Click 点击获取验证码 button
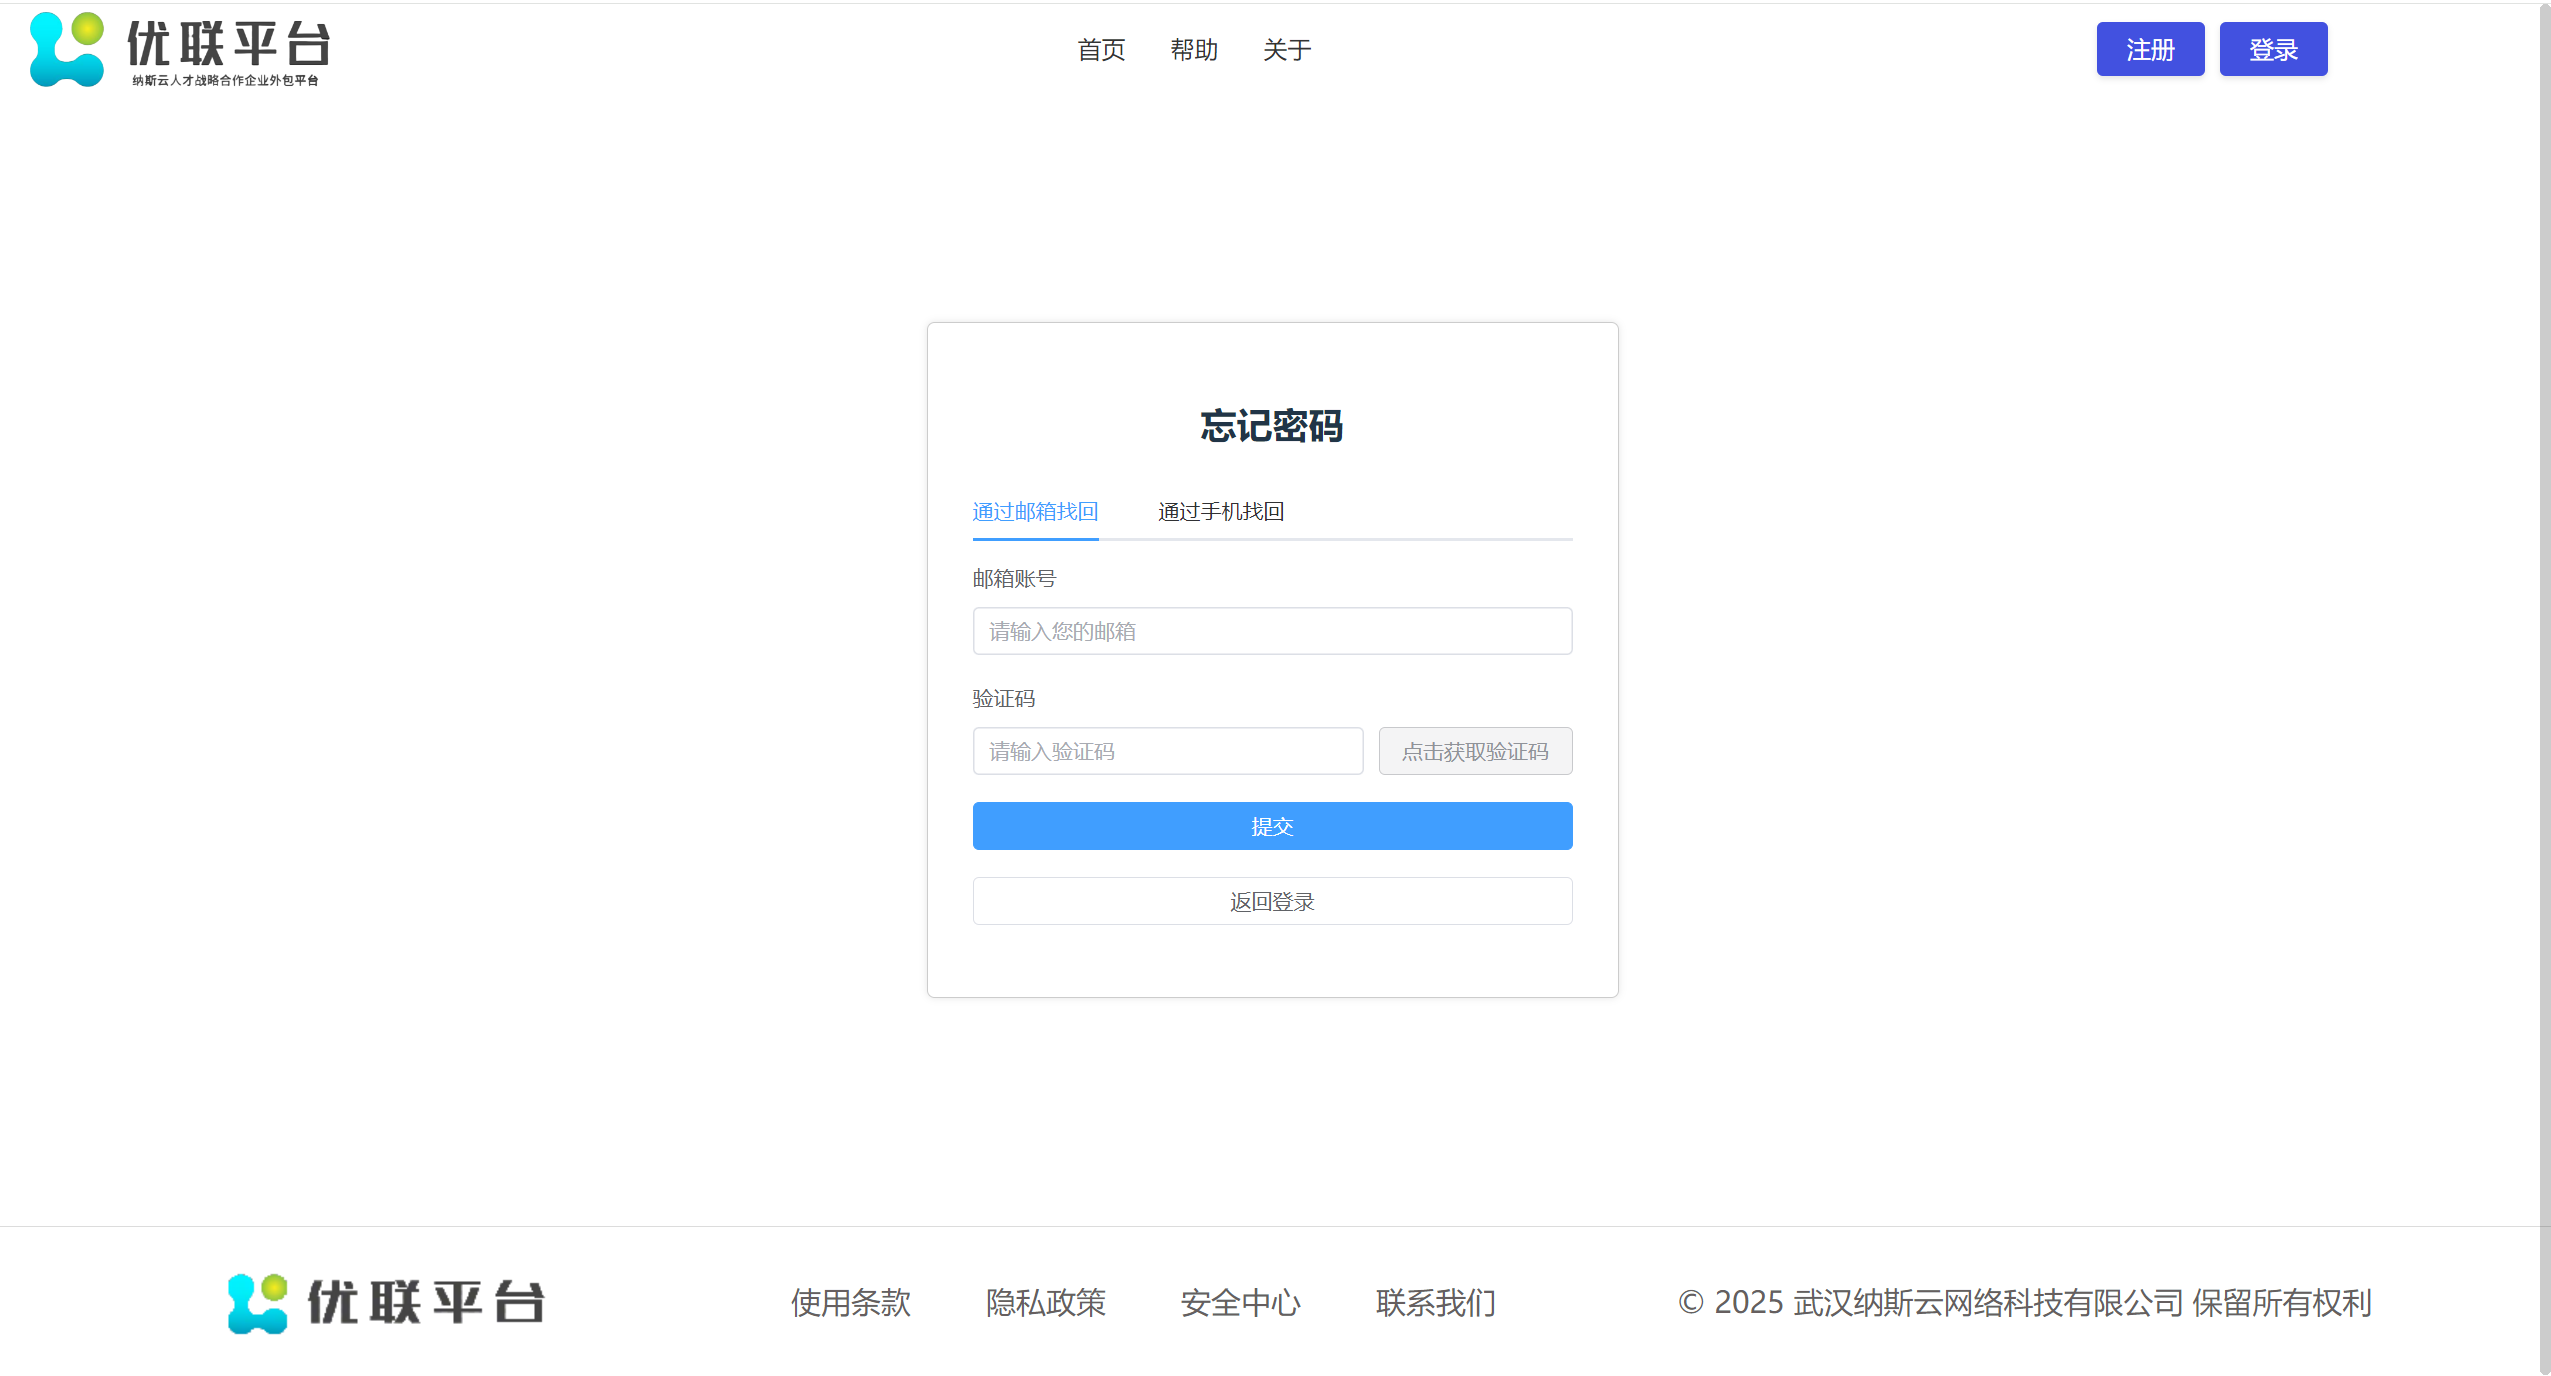 [x=1475, y=751]
